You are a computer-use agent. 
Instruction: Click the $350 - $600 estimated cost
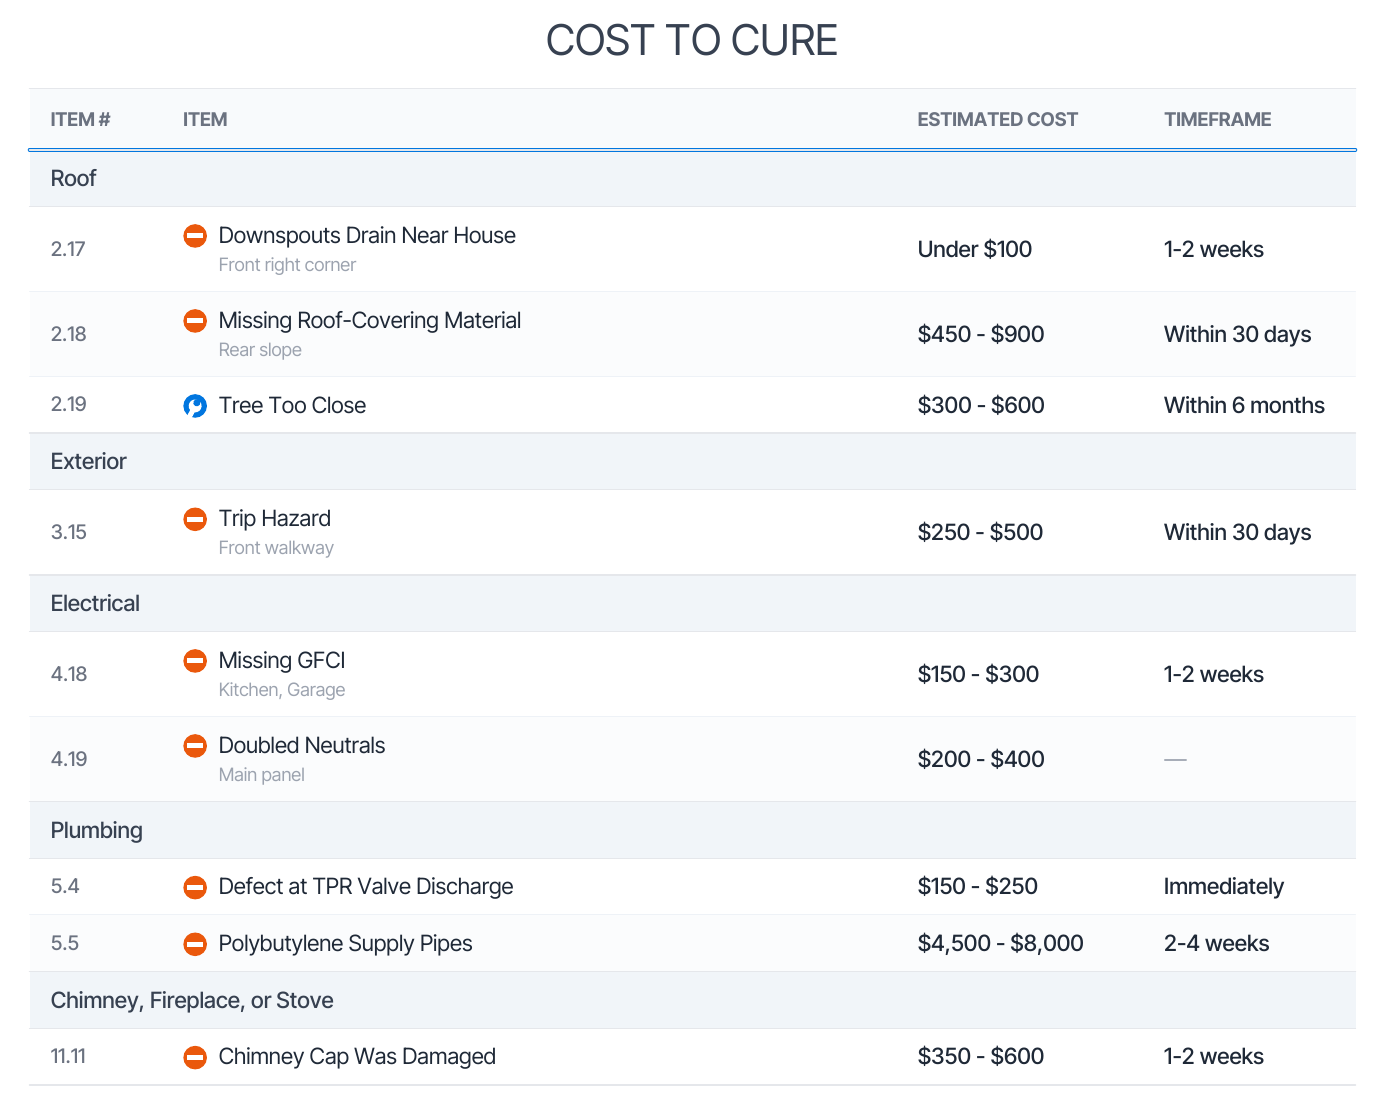[x=981, y=1057]
